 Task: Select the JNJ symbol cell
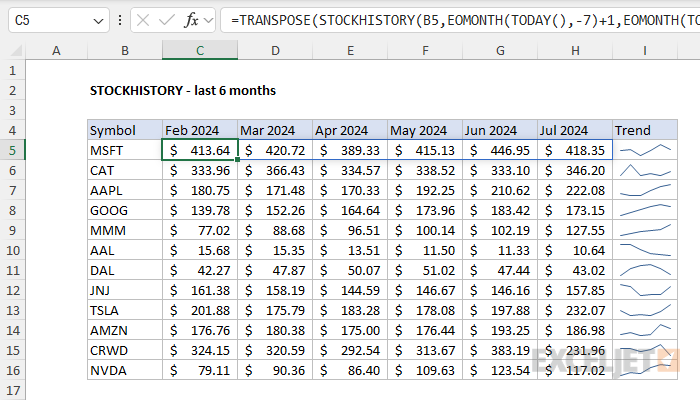point(125,290)
